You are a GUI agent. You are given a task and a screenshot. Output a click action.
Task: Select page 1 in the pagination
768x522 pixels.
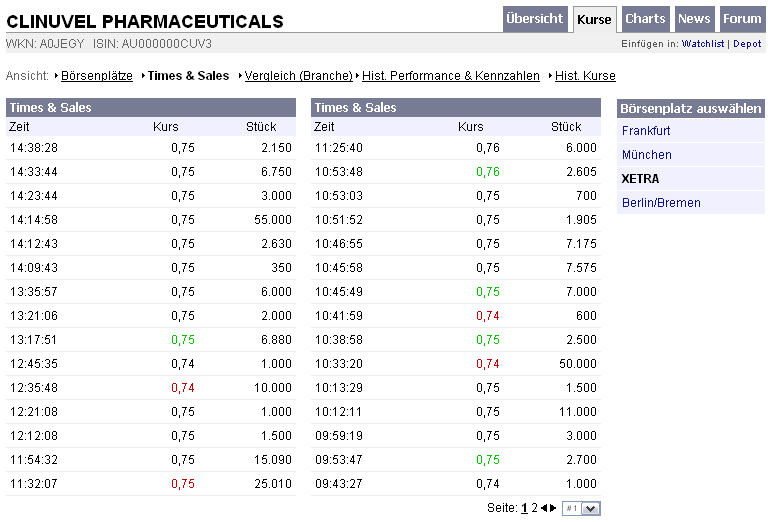point(524,508)
